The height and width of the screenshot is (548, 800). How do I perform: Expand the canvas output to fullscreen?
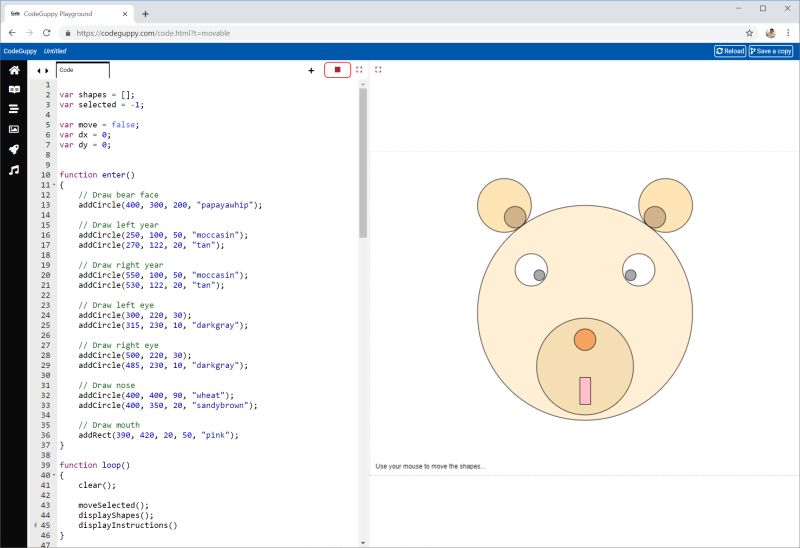tap(378, 69)
